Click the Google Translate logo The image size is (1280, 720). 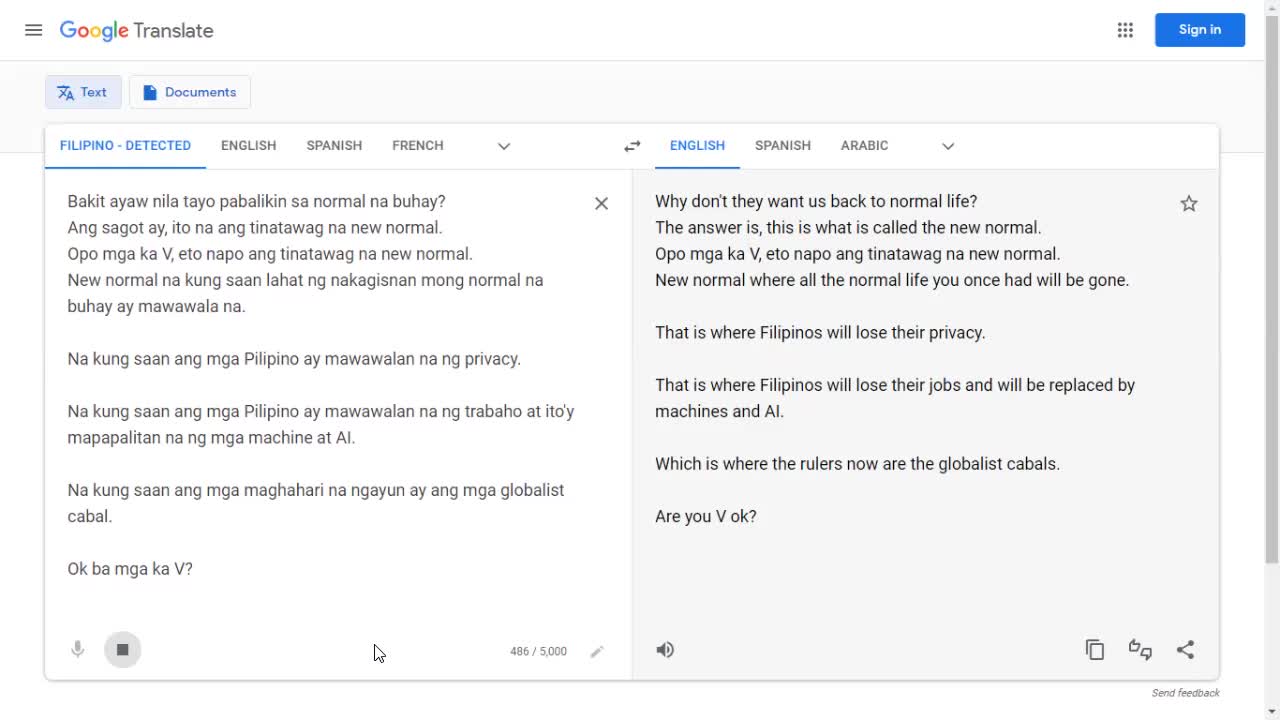click(x=136, y=30)
